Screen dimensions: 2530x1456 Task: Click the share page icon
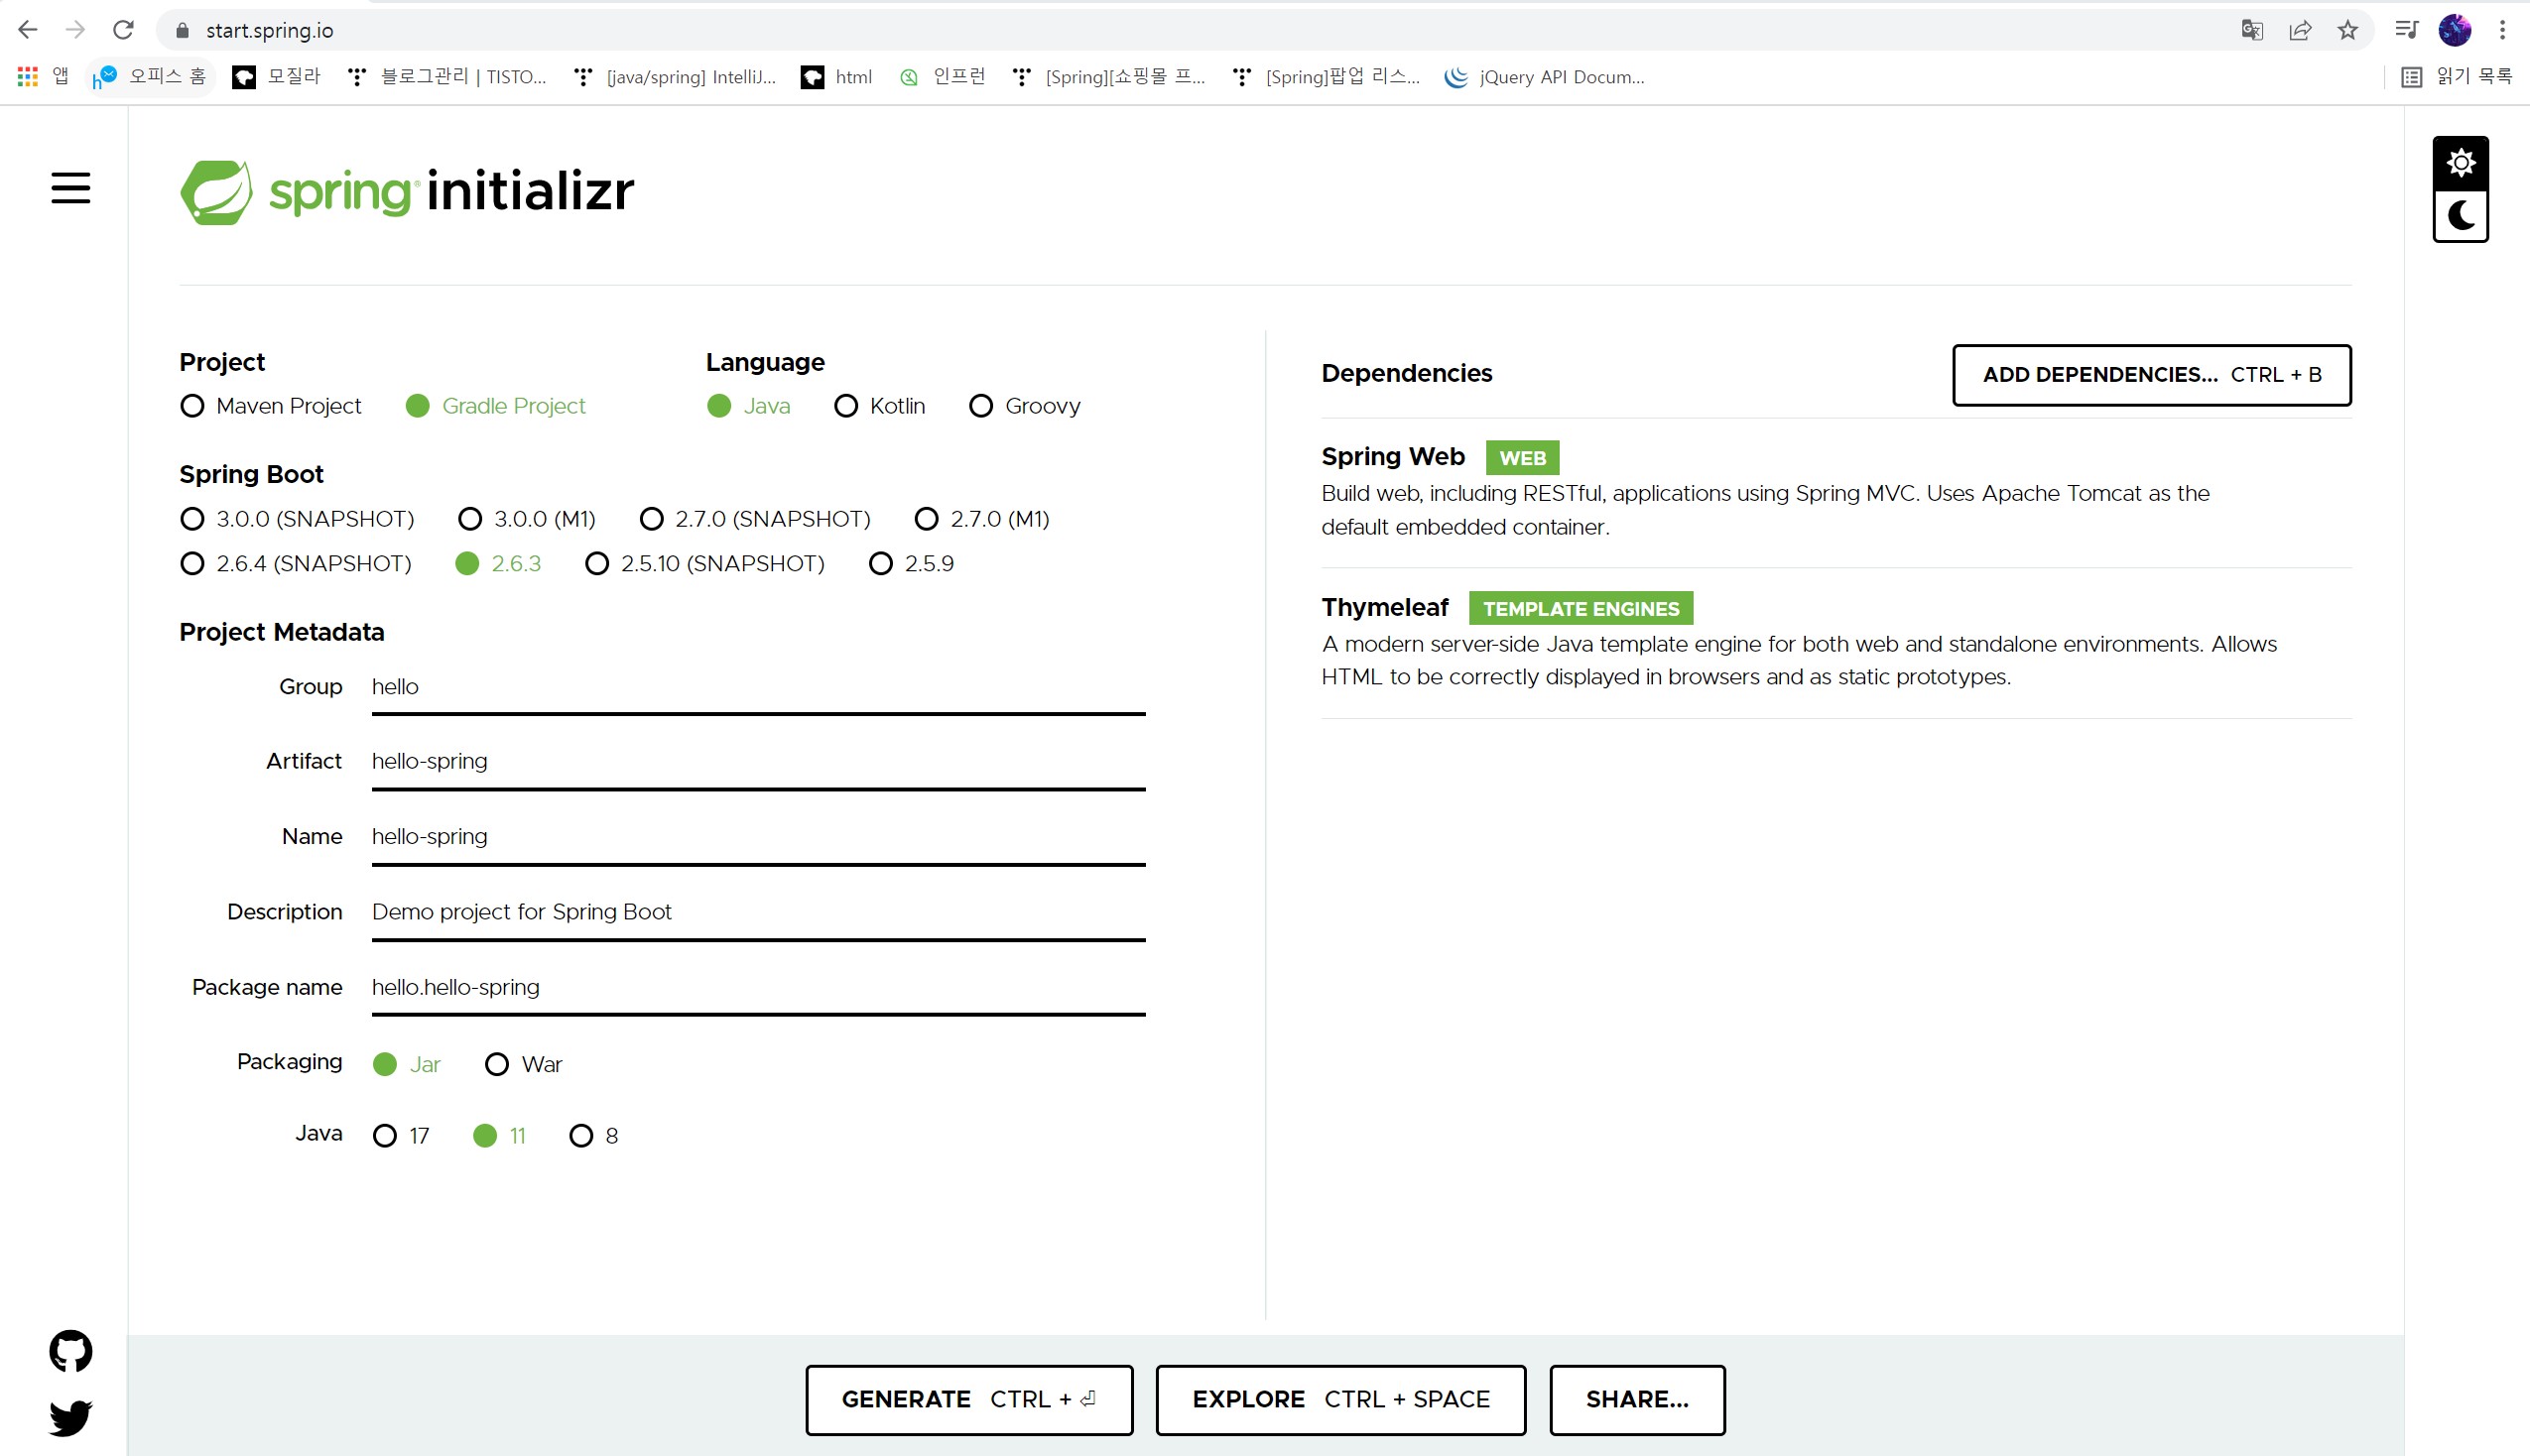coord(2299,30)
